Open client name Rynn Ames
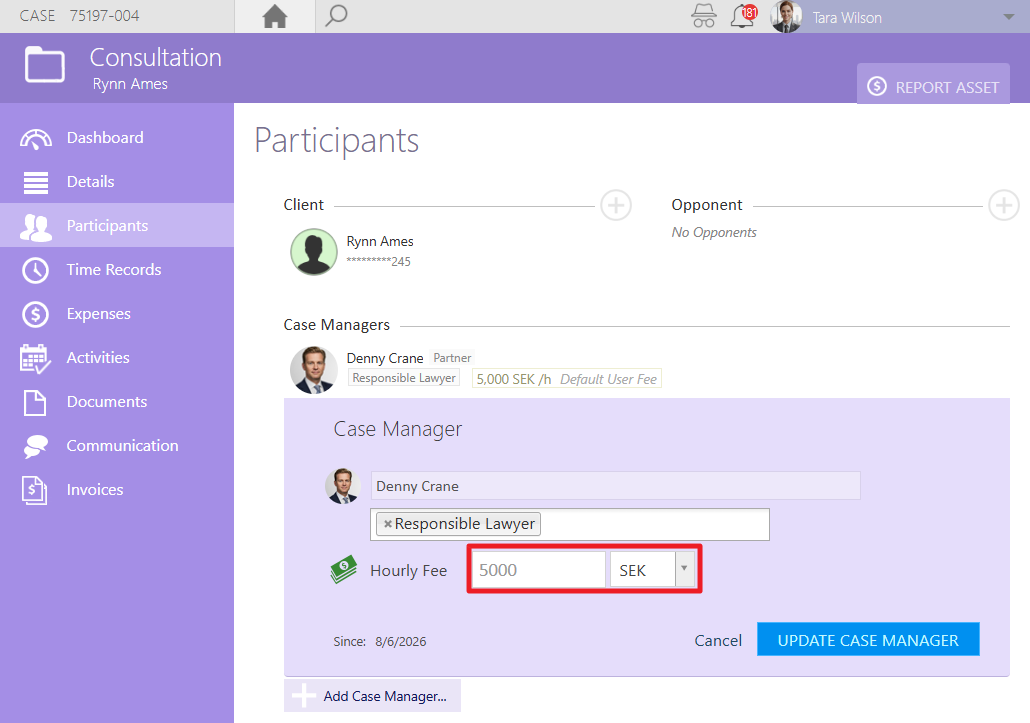This screenshot has width=1030, height=723. [x=380, y=242]
